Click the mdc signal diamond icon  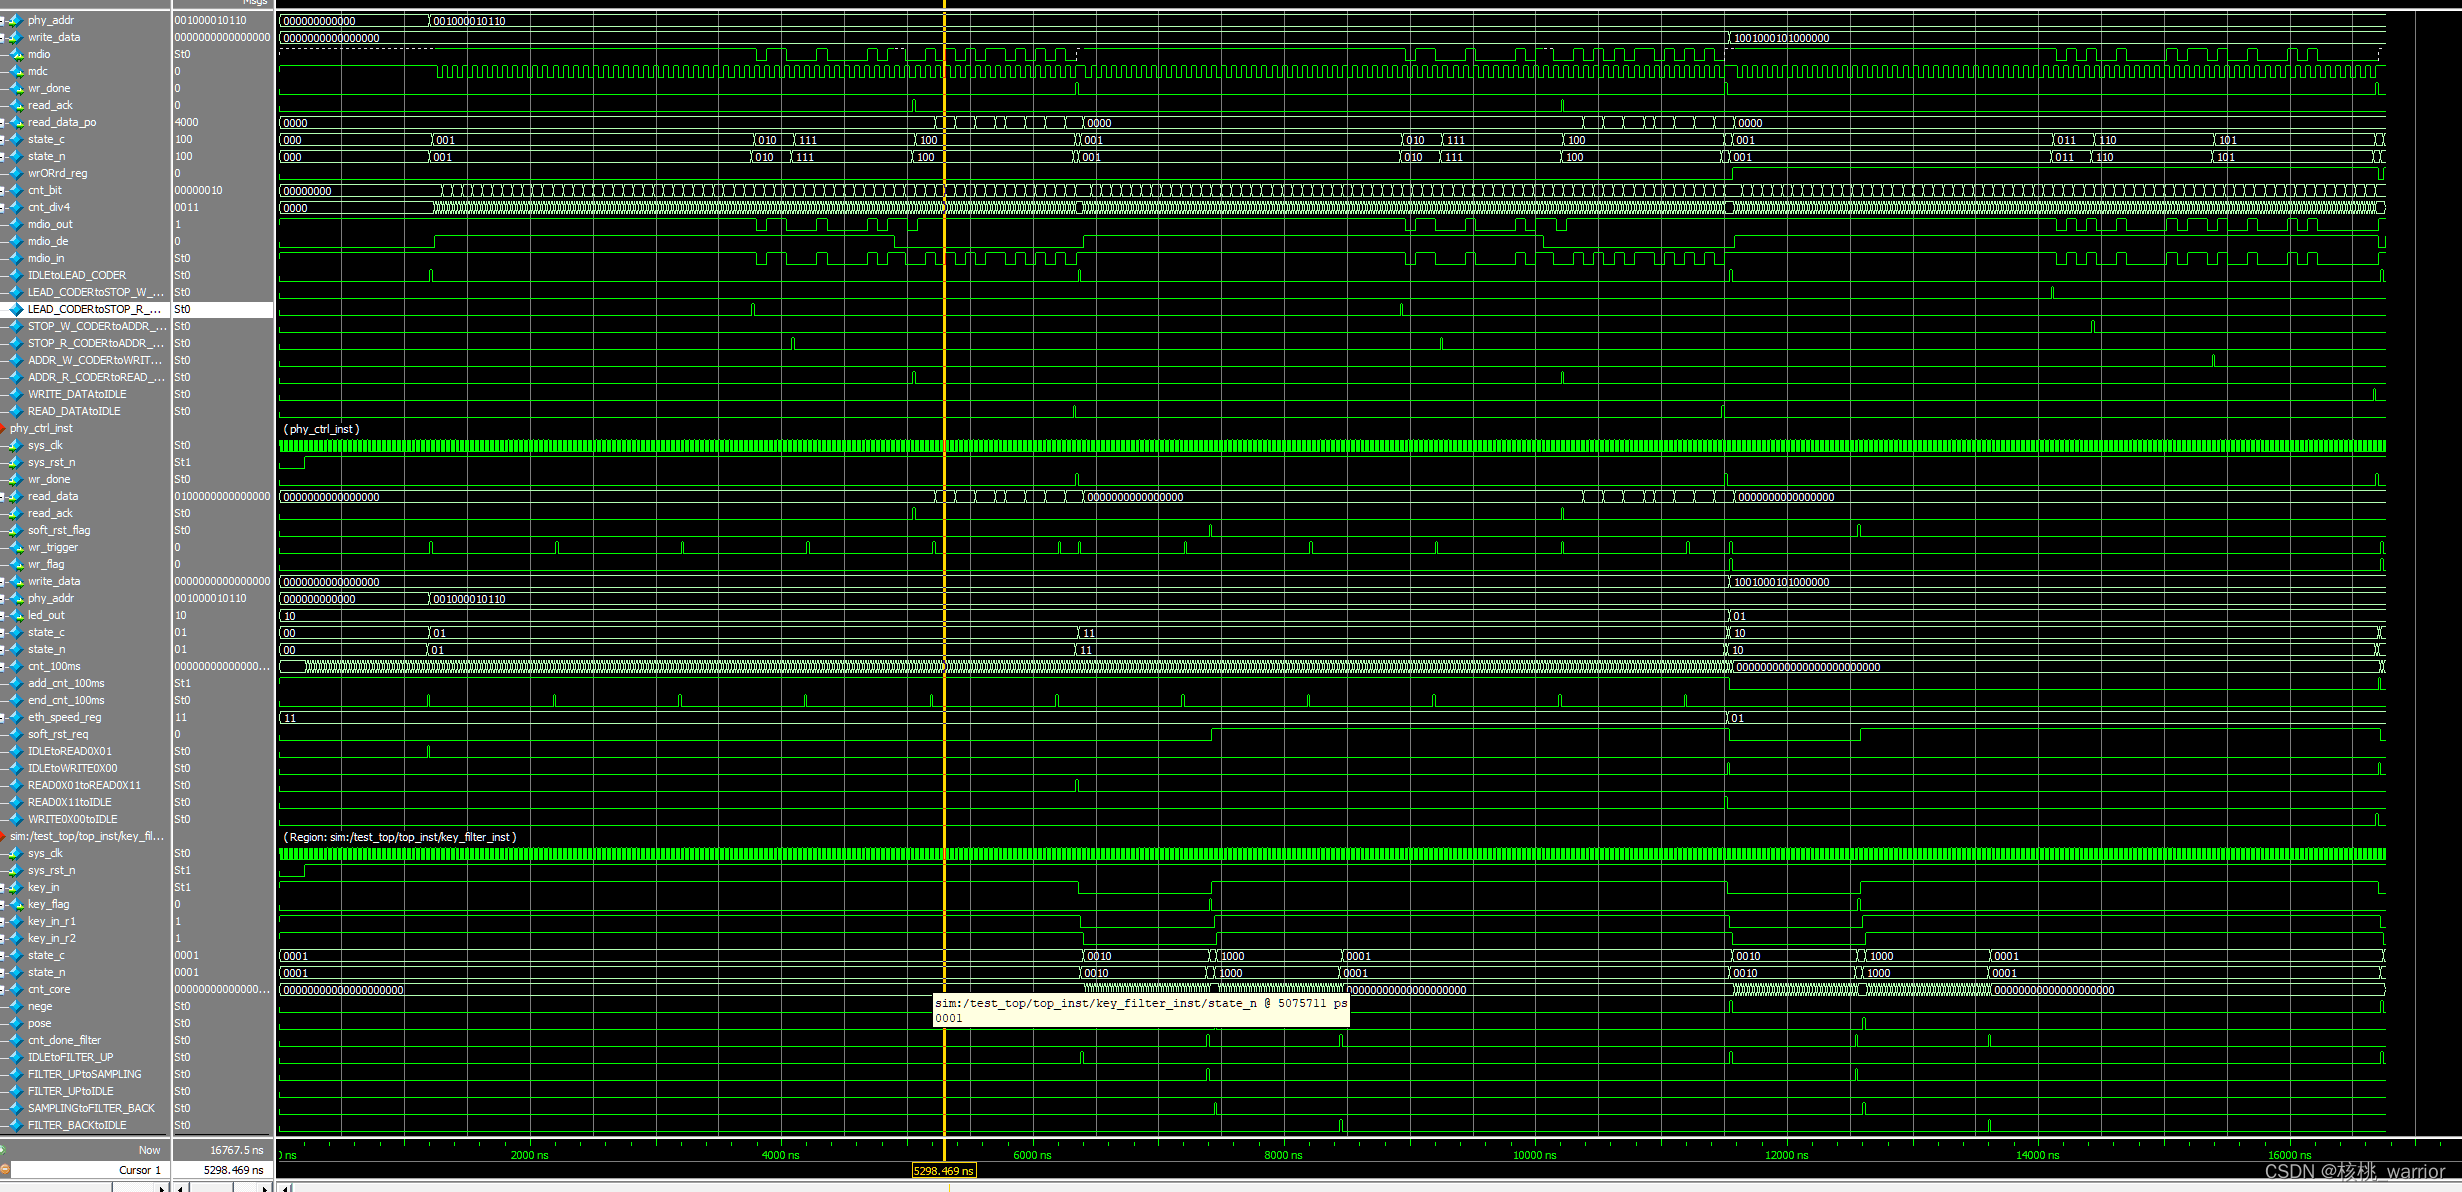(x=17, y=71)
